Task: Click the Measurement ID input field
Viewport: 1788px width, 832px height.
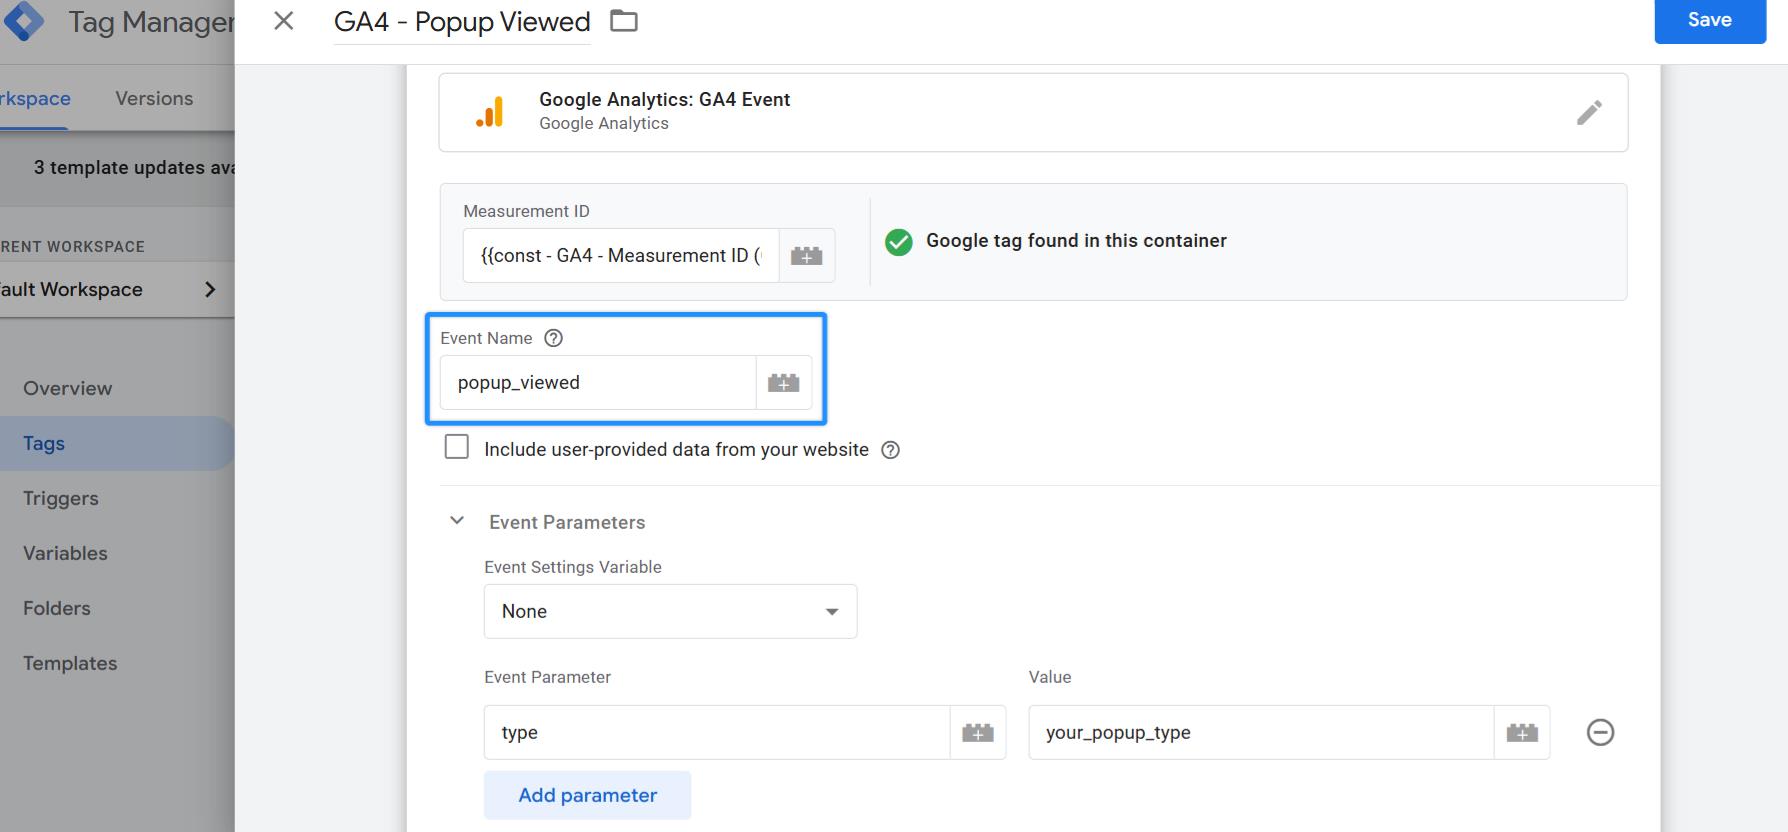Action: [621, 256]
